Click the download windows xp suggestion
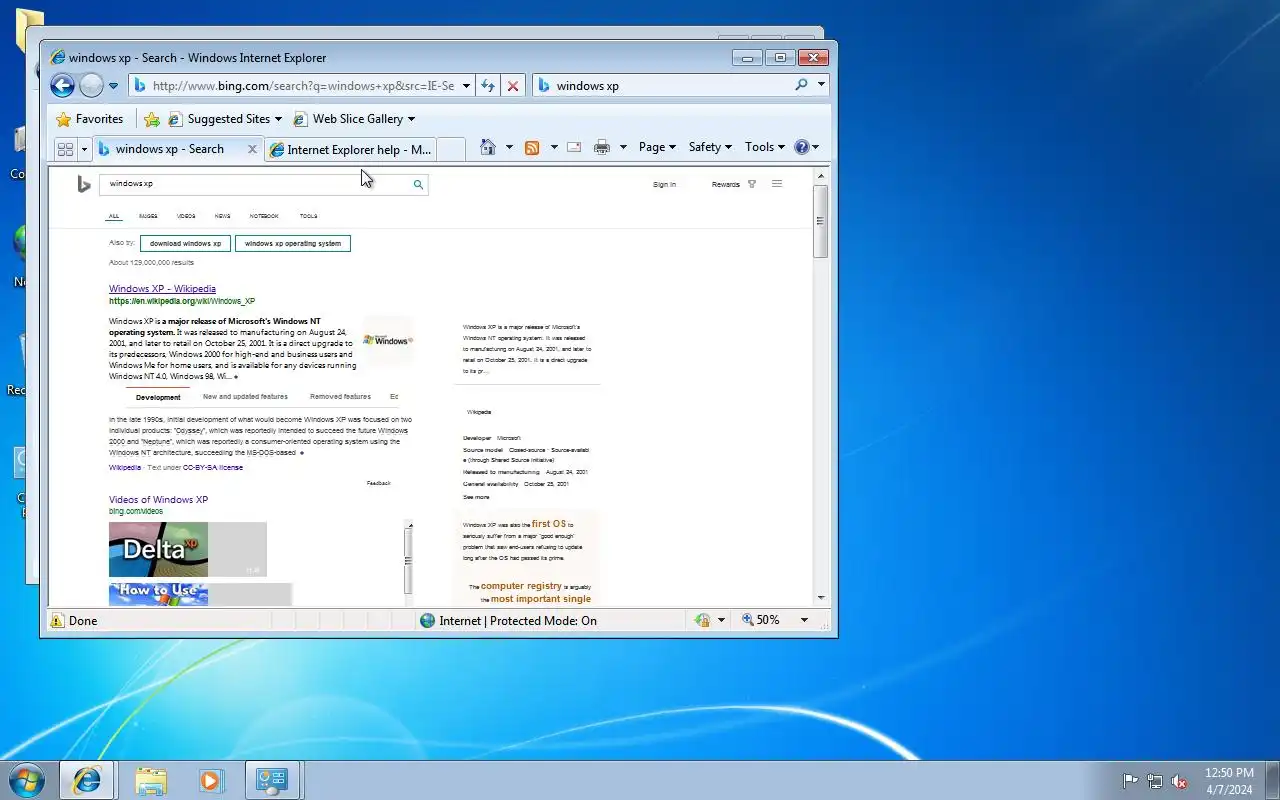Image resolution: width=1280 pixels, height=800 pixels. point(186,243)
